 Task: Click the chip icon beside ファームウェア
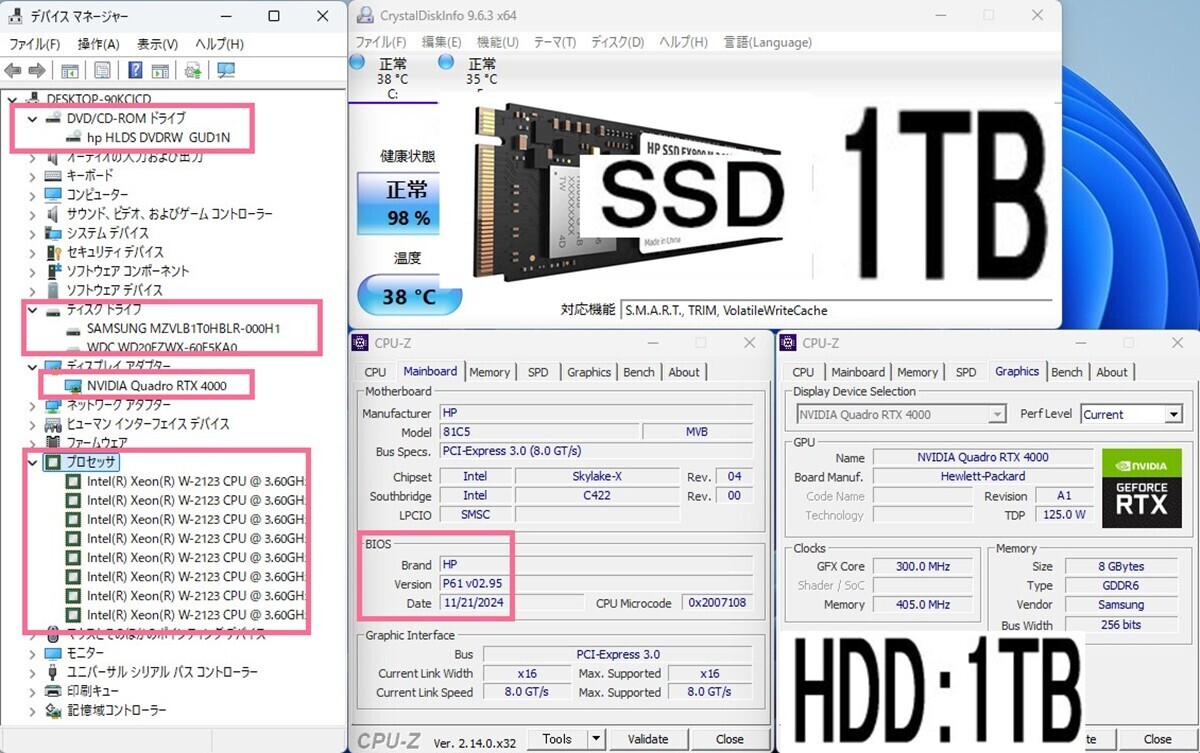point(54,442)
